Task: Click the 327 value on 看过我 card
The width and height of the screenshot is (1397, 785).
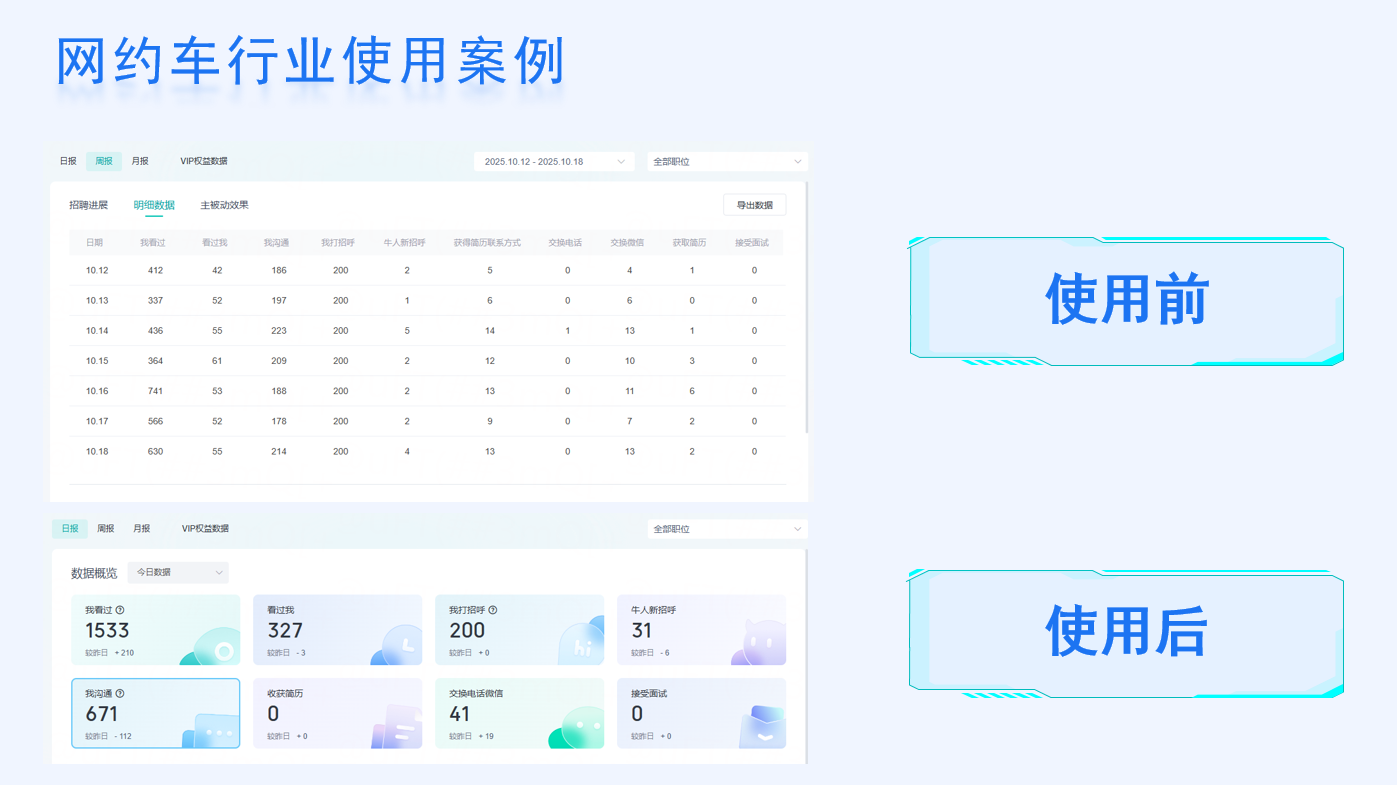Action: [285, 631]
